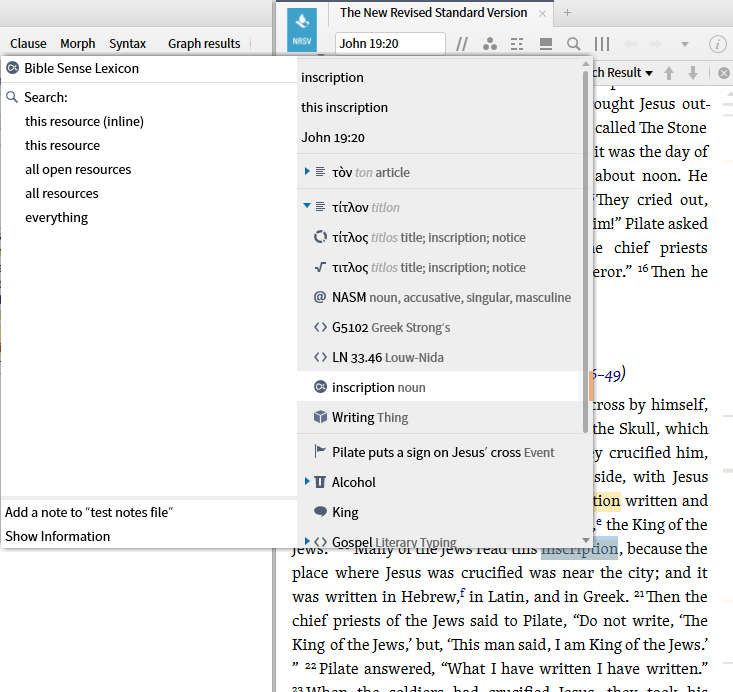Open the inline search magnifier icon

(574, 44)
